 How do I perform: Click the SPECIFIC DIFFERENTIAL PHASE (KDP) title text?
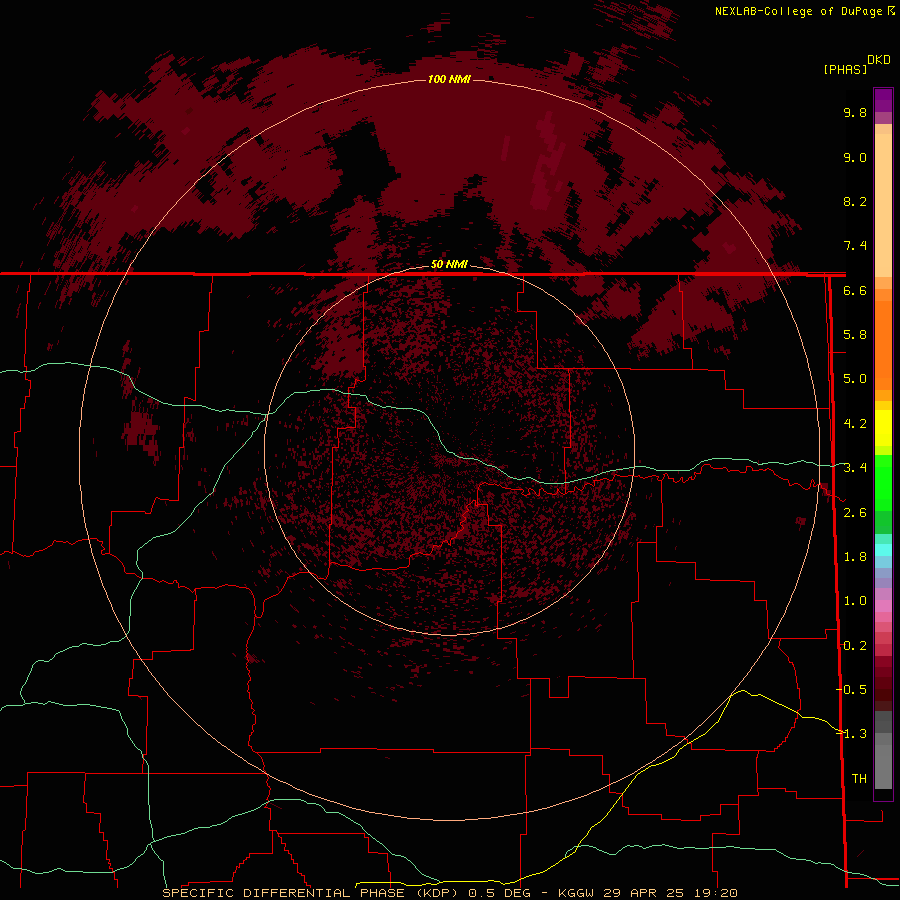click(312, 893)
